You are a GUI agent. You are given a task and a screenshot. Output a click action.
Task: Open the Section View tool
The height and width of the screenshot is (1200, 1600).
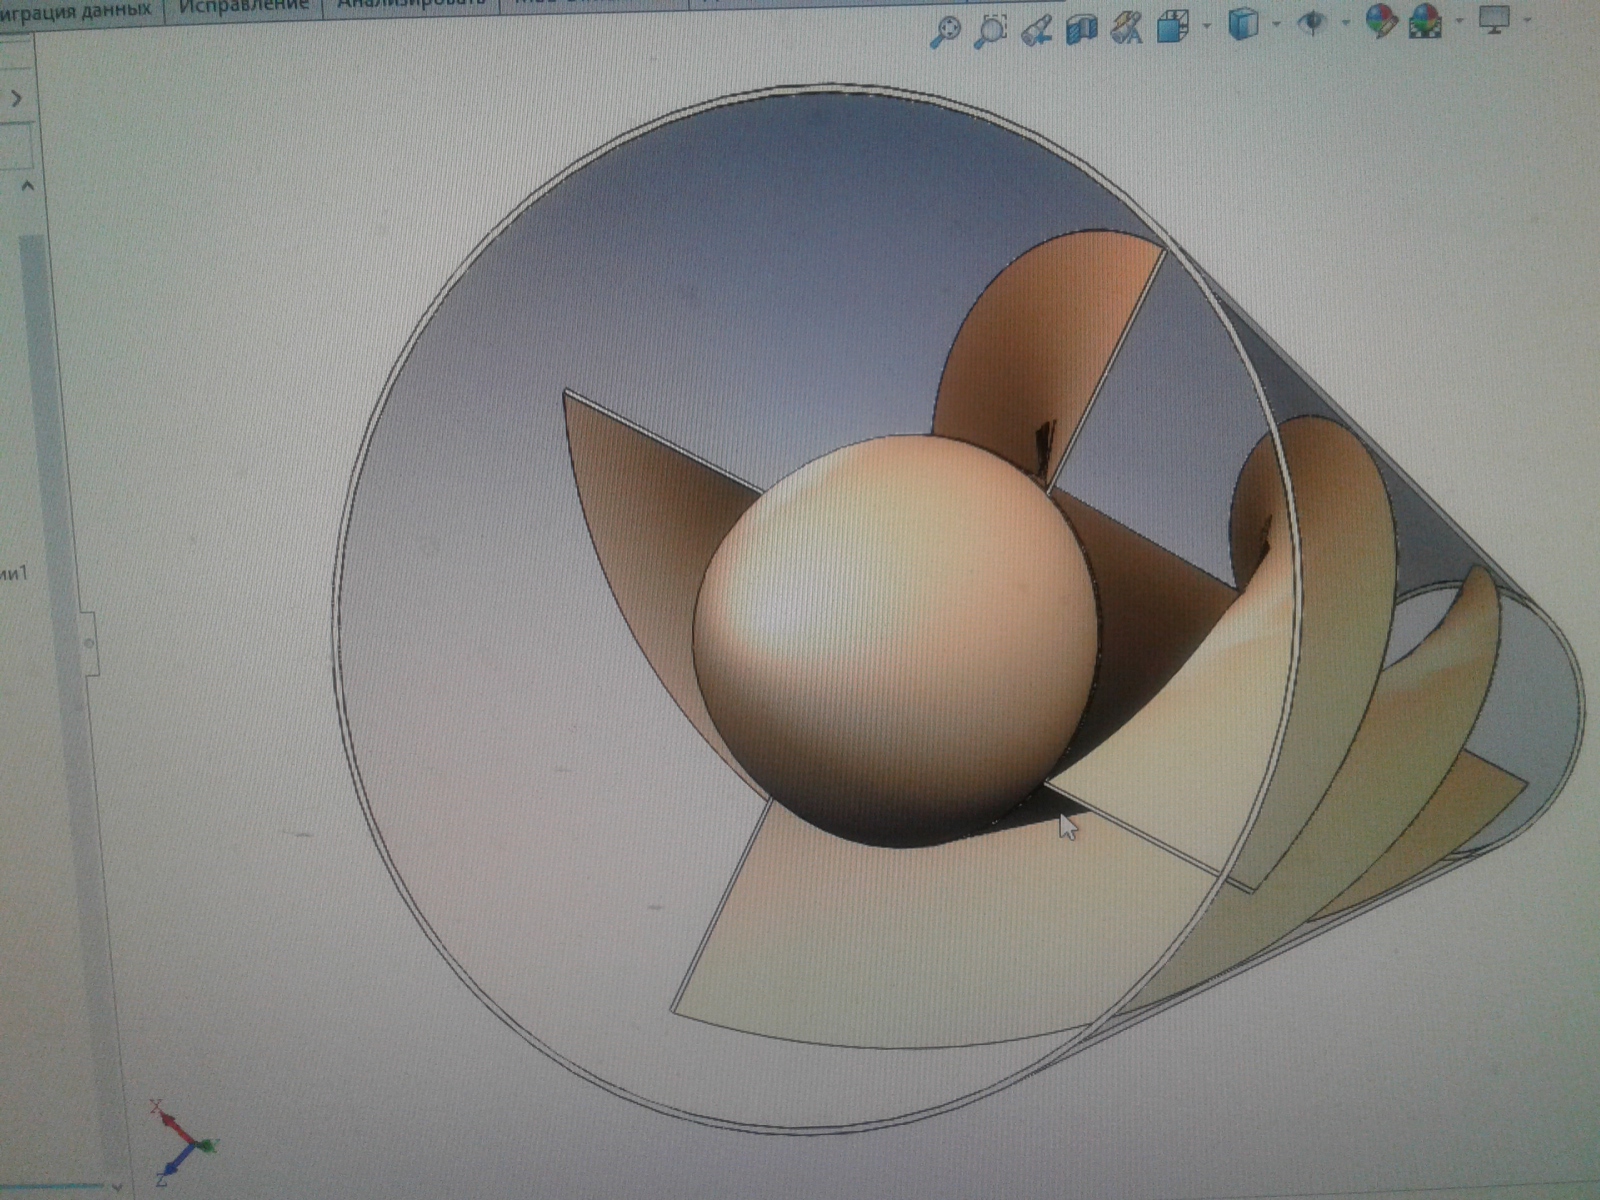(1082, 28)
